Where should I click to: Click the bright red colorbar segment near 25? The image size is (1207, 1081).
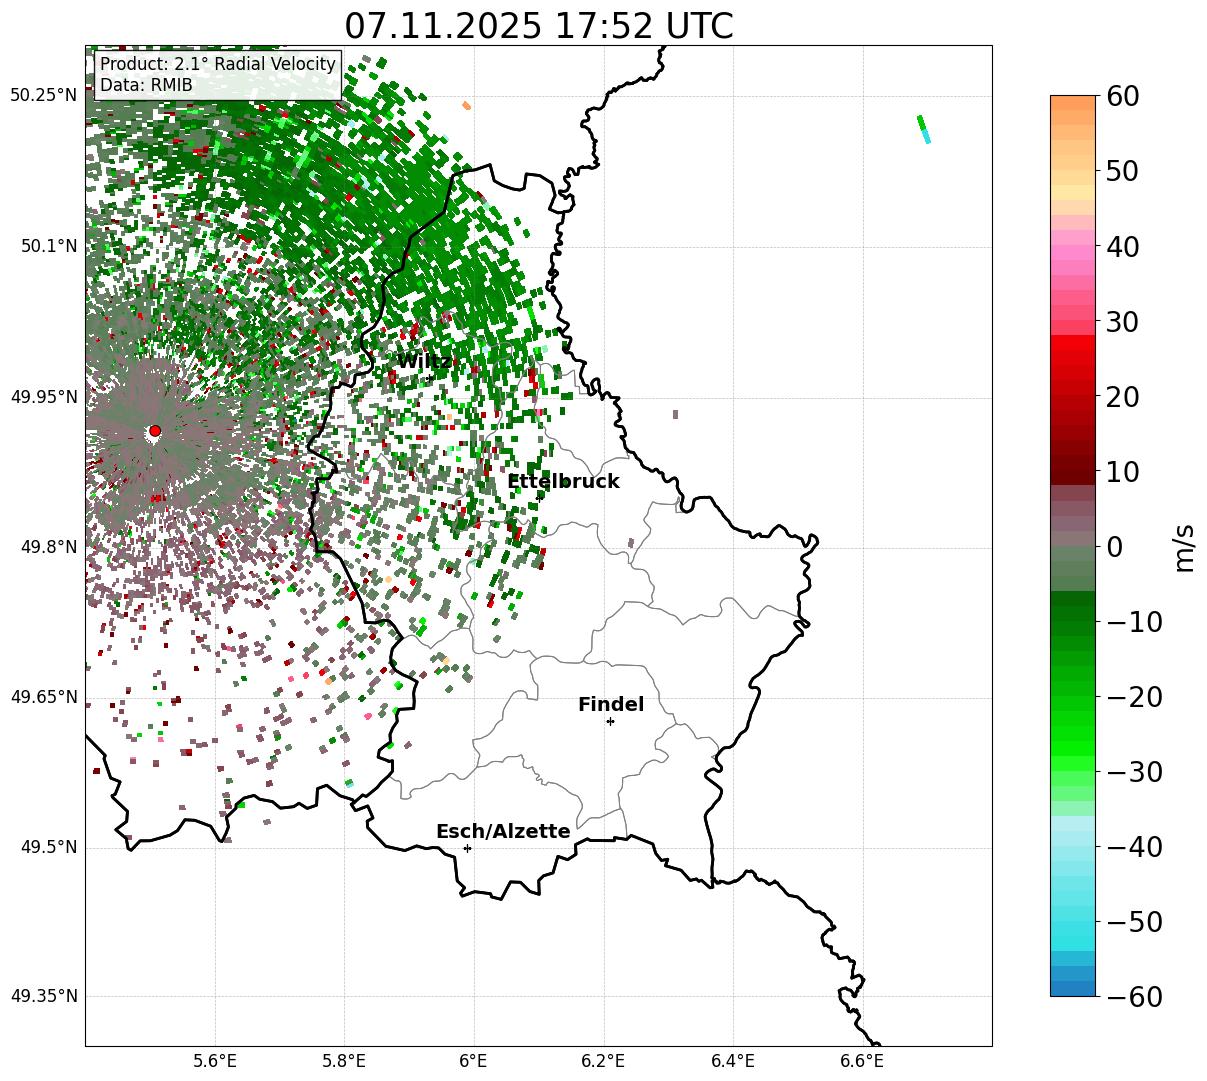pyautogui.click(x=1073, y=342)
